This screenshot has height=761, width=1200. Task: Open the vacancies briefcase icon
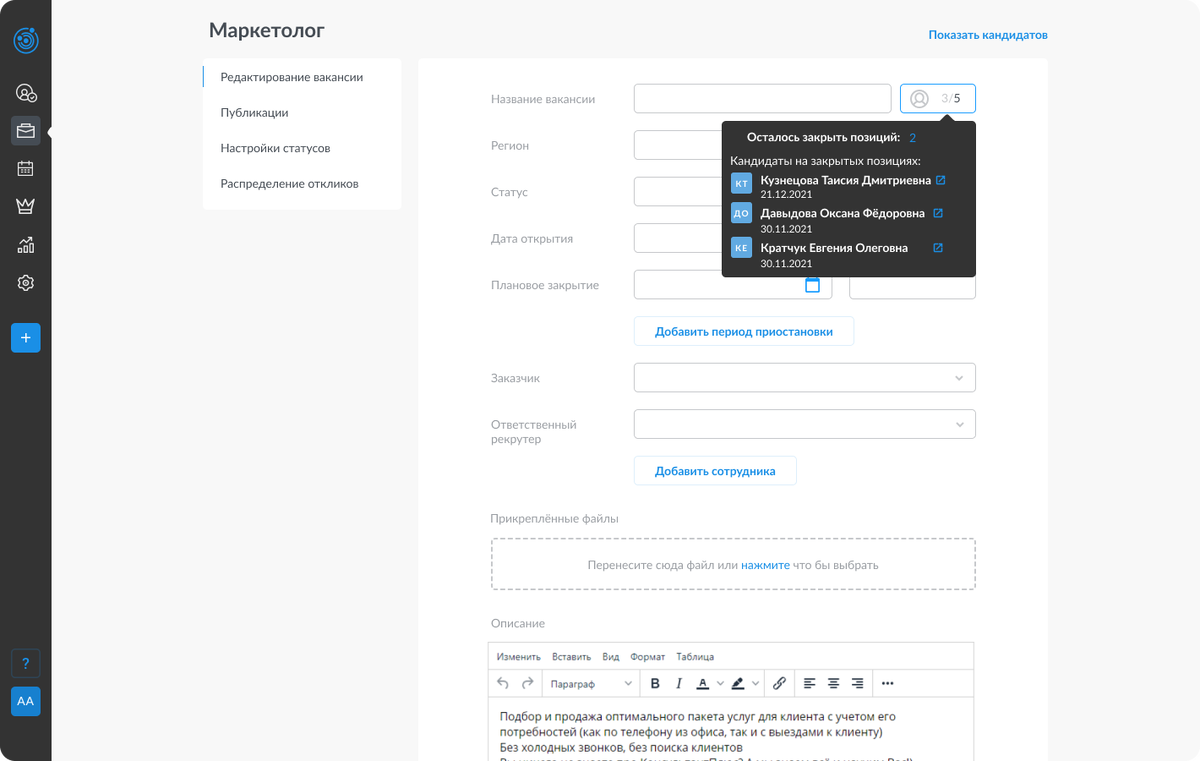pyautogui.click(x=26, y=130)
